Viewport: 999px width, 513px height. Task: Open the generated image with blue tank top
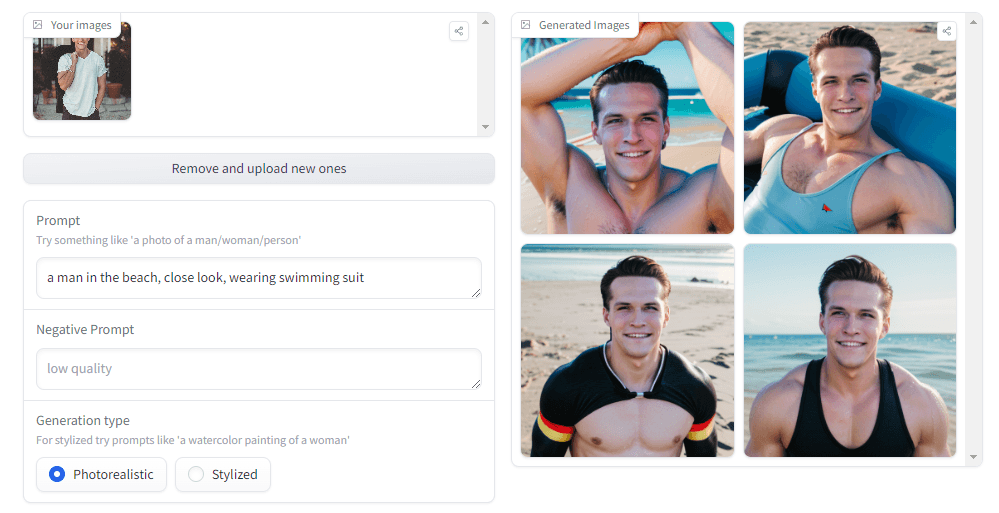click(849, 128)
